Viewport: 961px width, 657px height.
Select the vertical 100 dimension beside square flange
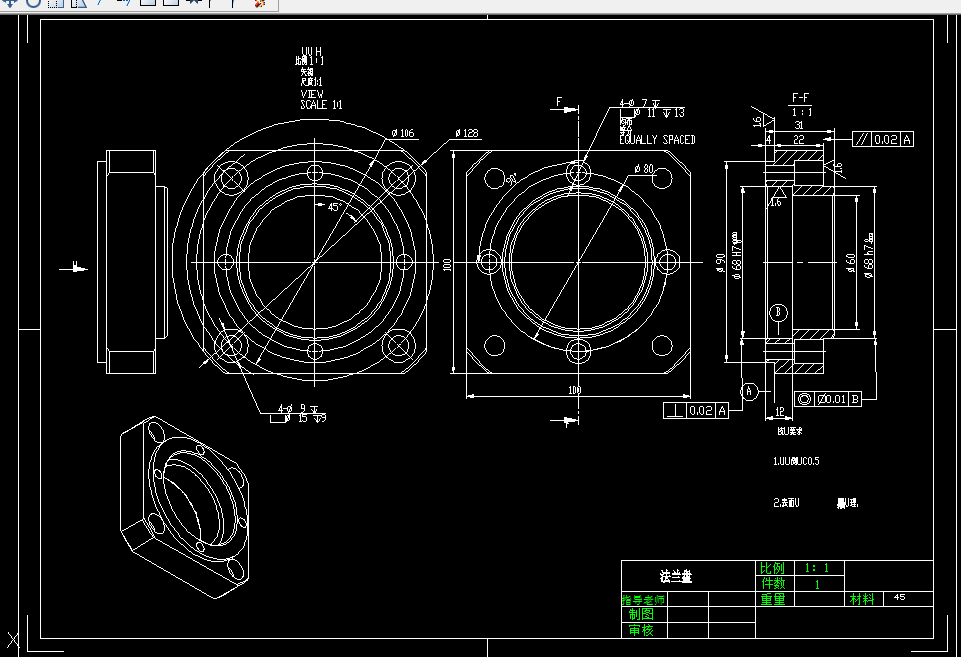447,264
